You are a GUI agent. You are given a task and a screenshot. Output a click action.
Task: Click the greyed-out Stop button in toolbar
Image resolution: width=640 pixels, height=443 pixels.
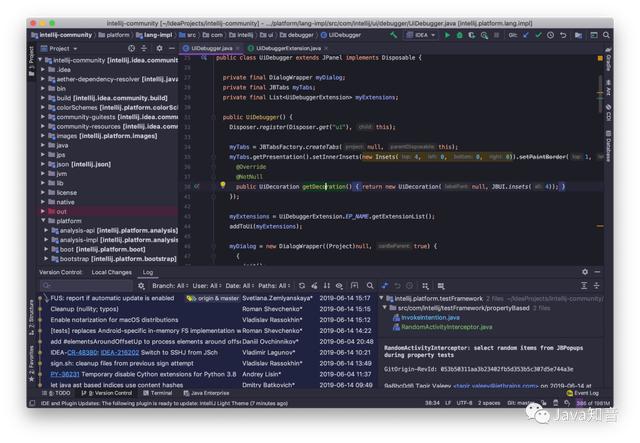(x=496, y=35)
